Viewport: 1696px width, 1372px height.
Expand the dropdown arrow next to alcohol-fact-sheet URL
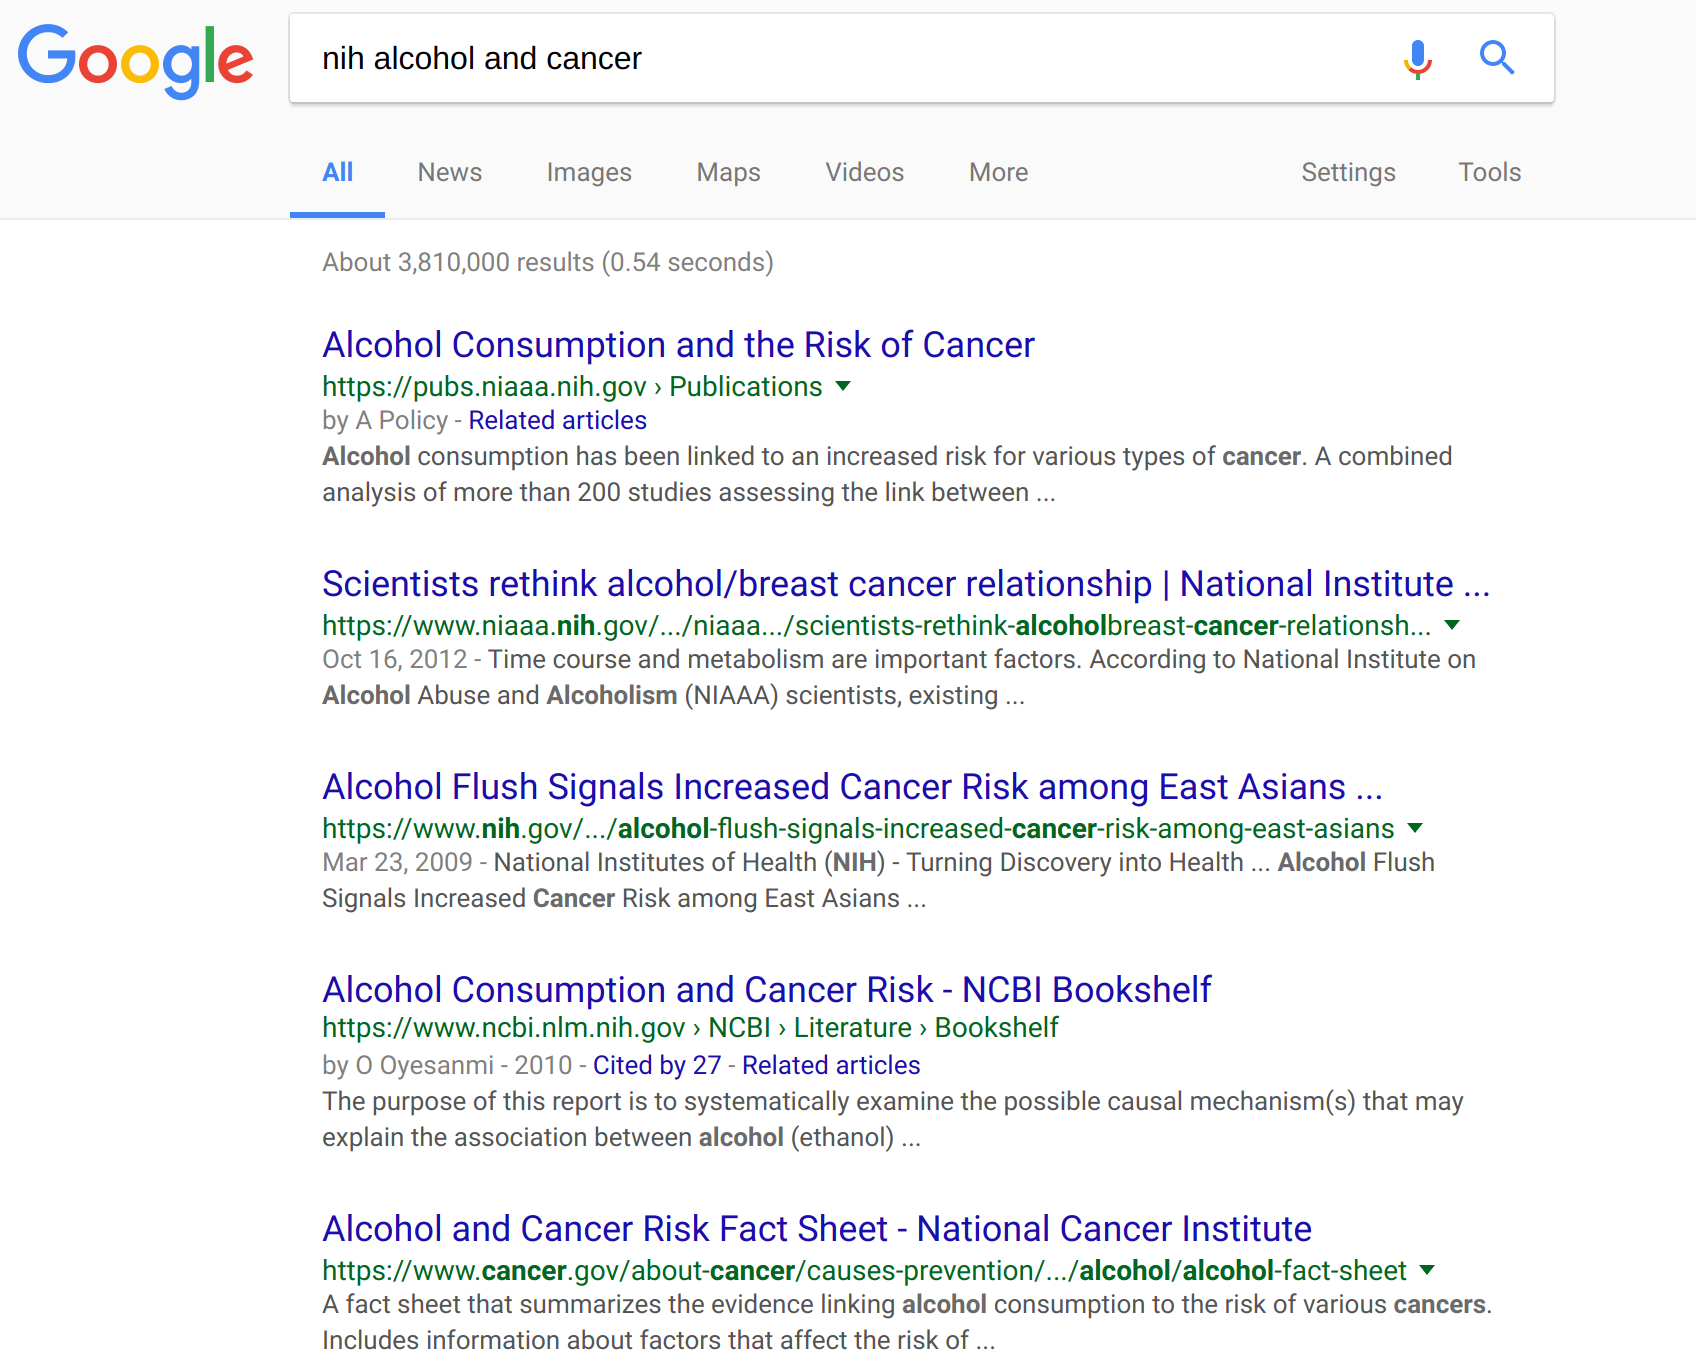(x=1427, y=1270)
